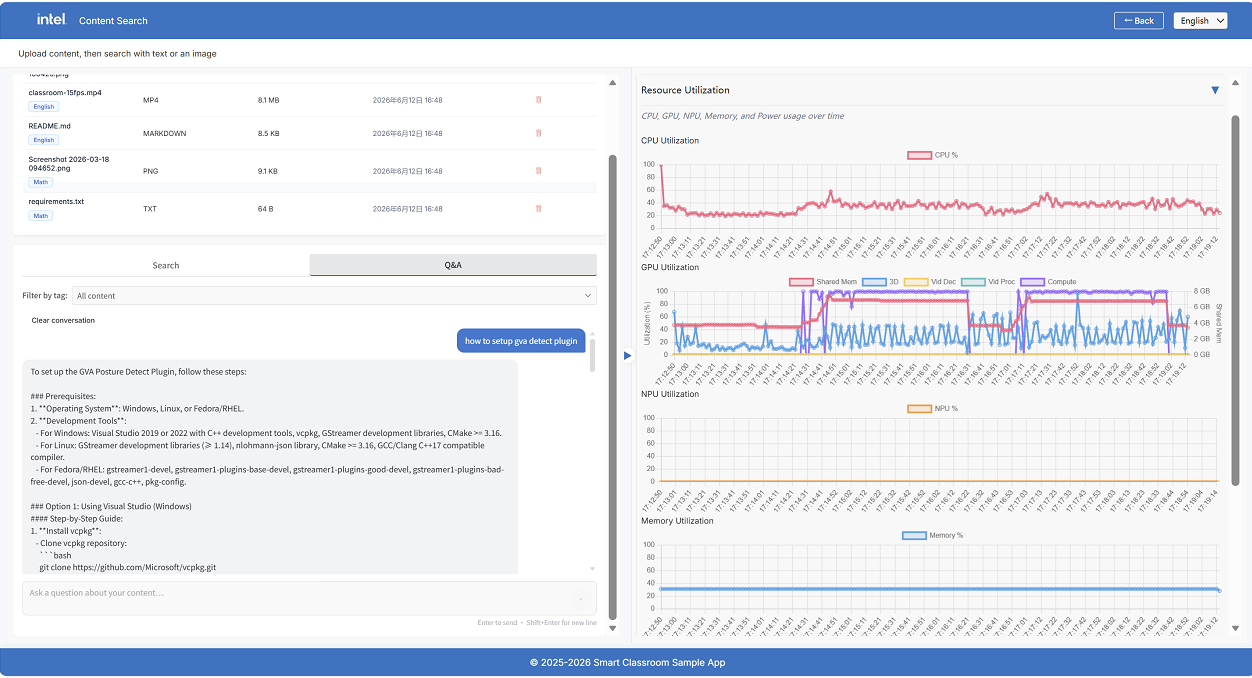Click the Memory Utilization heading
The width and height of the screenshot is (1252, 678).
click(x=677, y=521)
